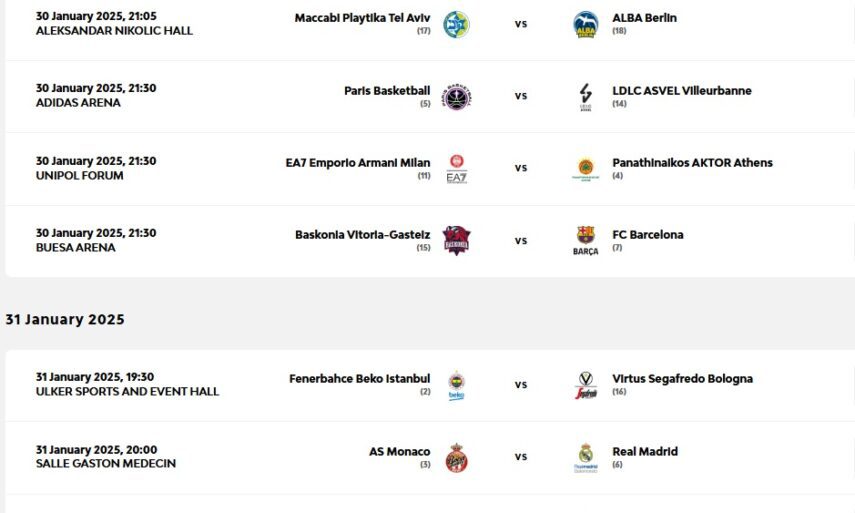
Task: Click the ALBA Berlin team logo
Action: tap(585, 24)
